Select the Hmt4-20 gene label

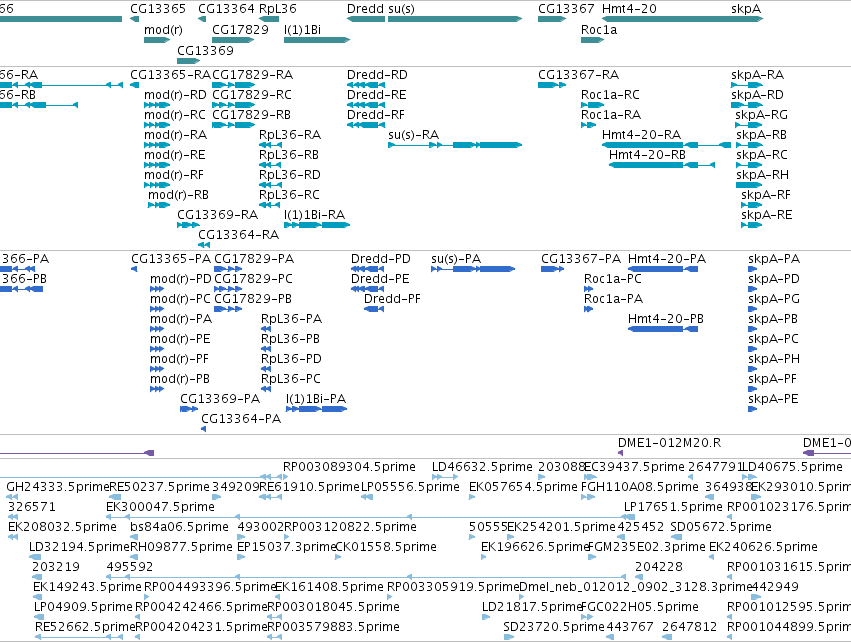tap(629, 9)
